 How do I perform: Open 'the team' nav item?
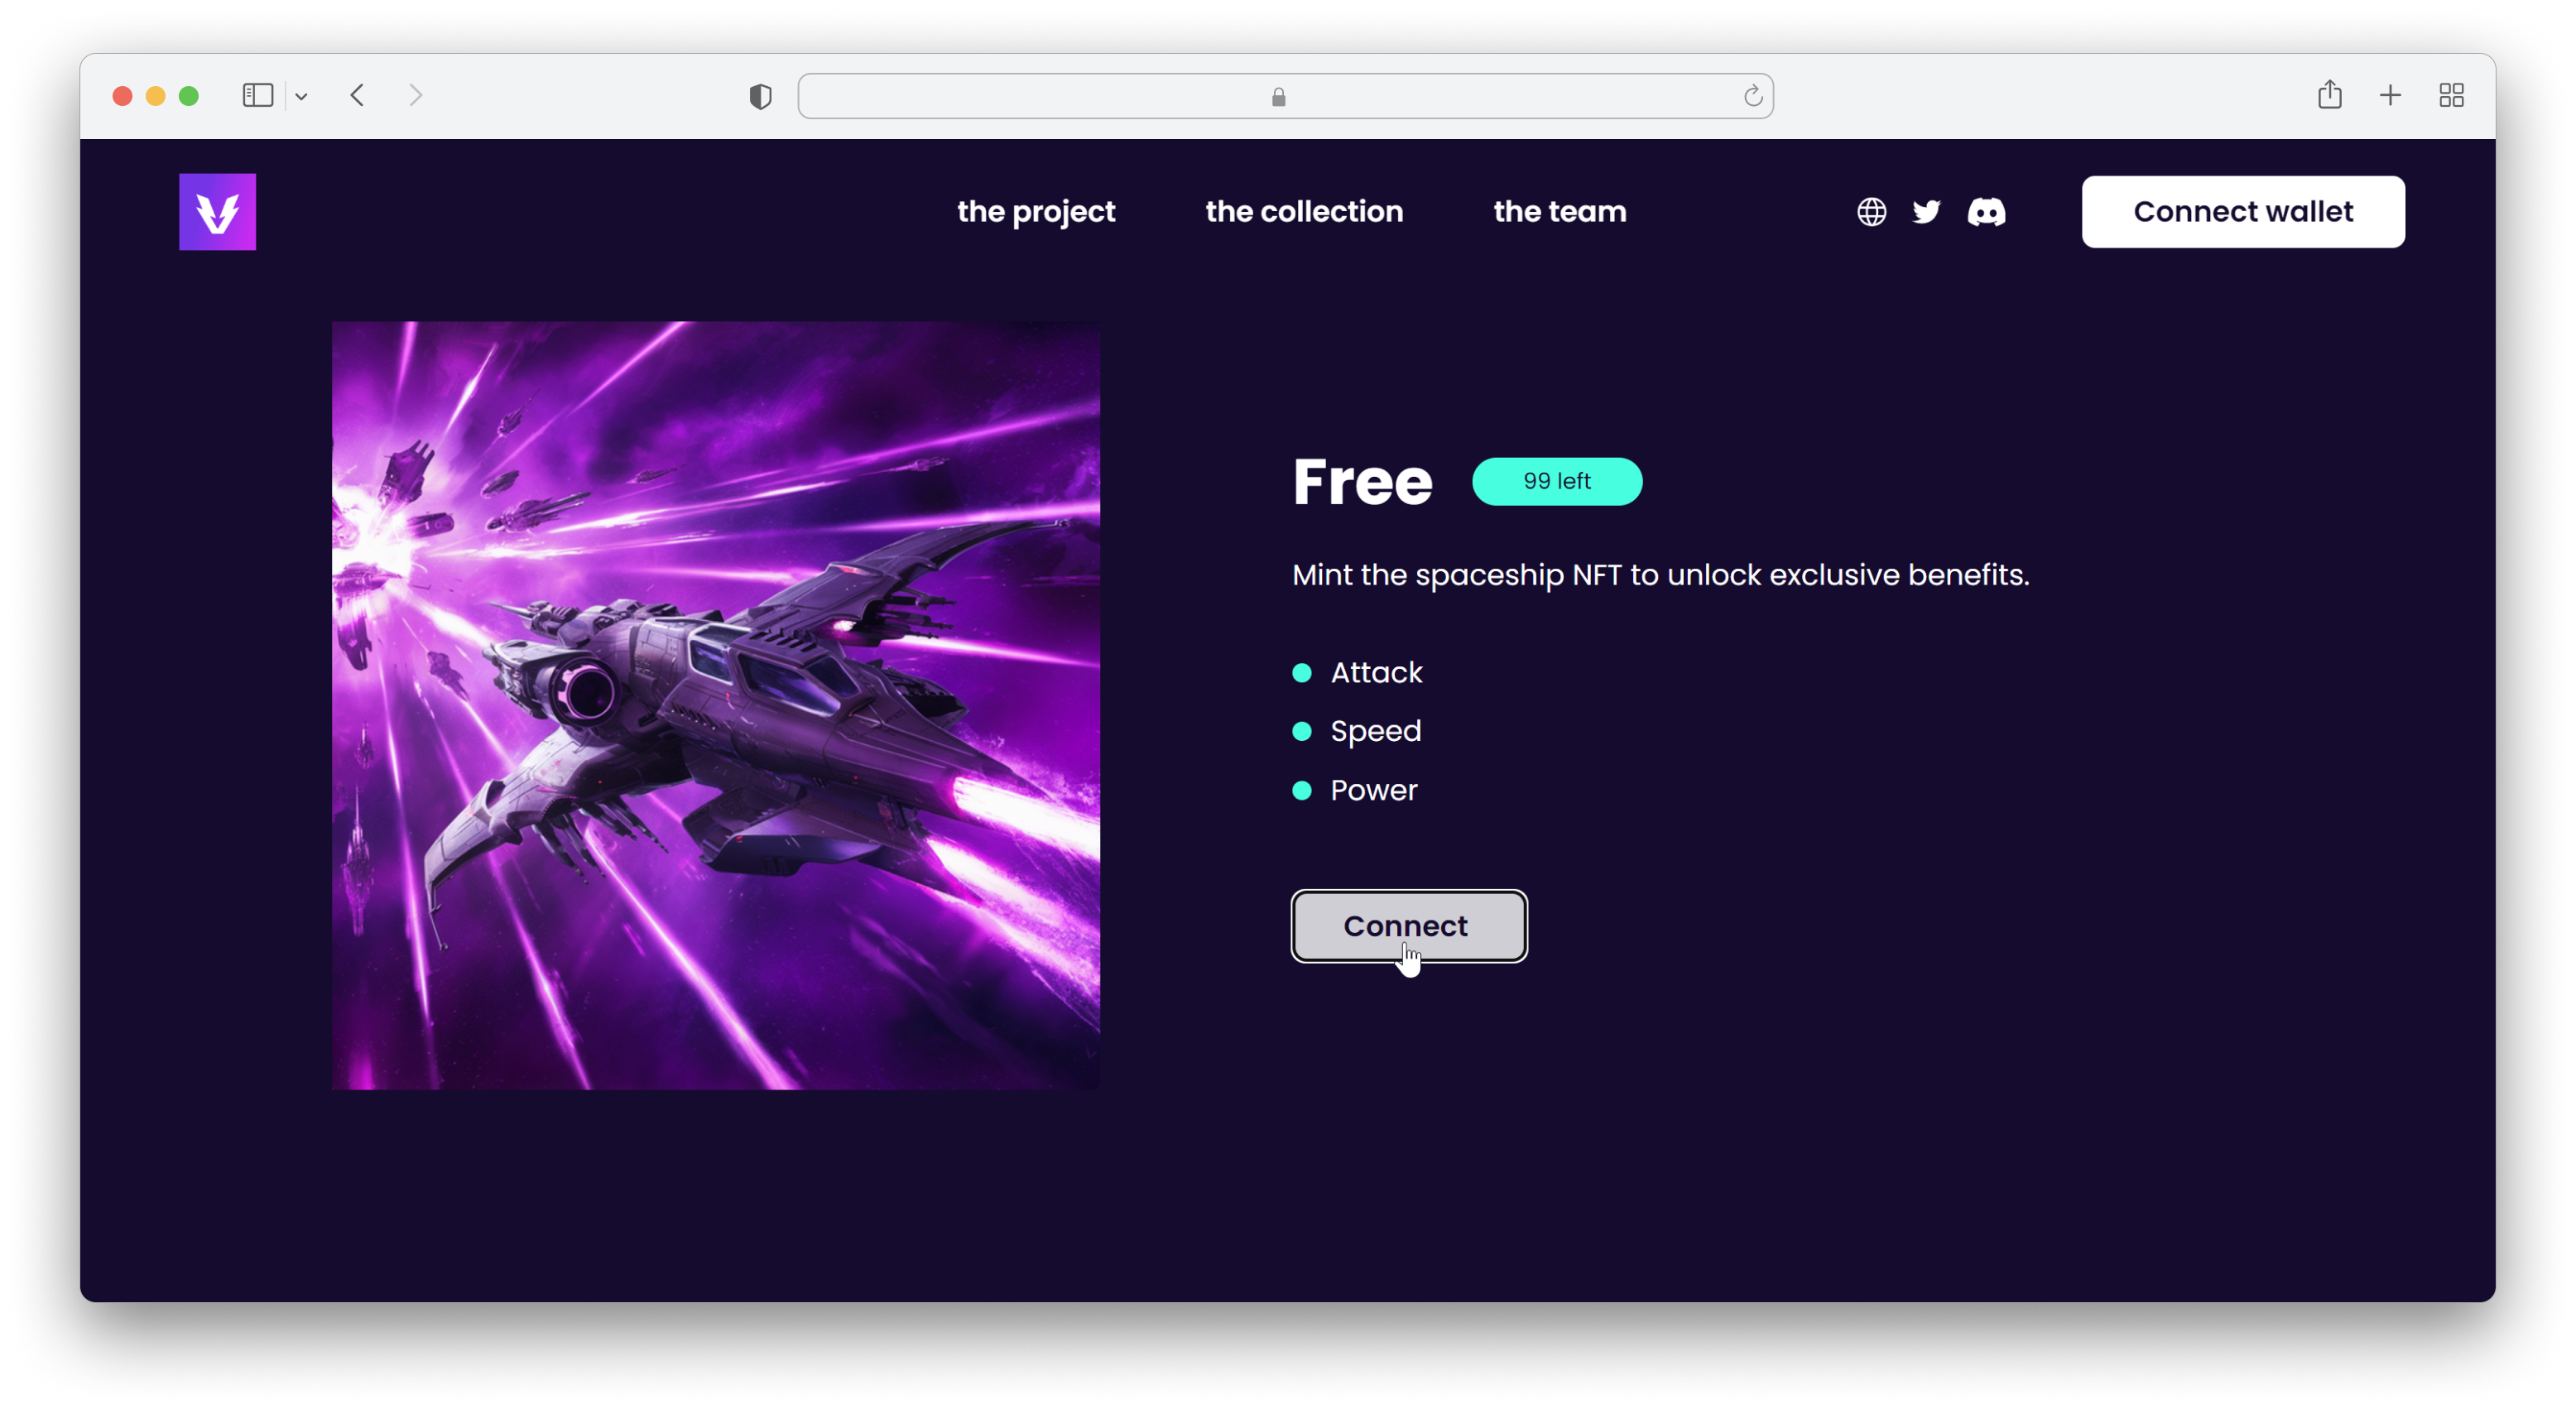(1559, 212)
